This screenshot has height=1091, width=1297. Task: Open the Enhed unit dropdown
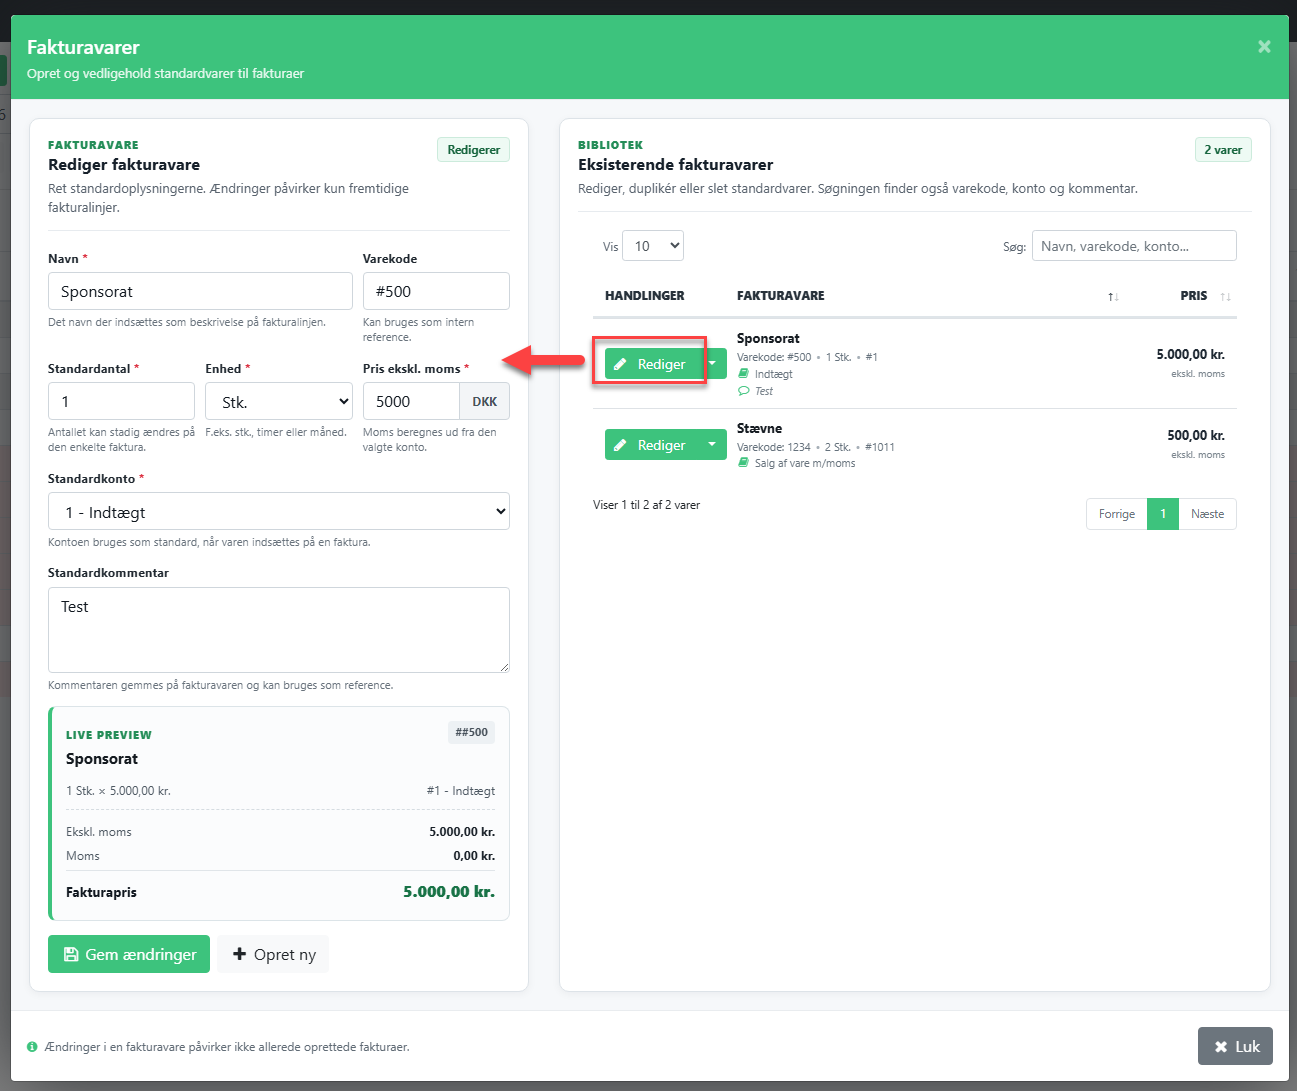click(x=279, y=401)
